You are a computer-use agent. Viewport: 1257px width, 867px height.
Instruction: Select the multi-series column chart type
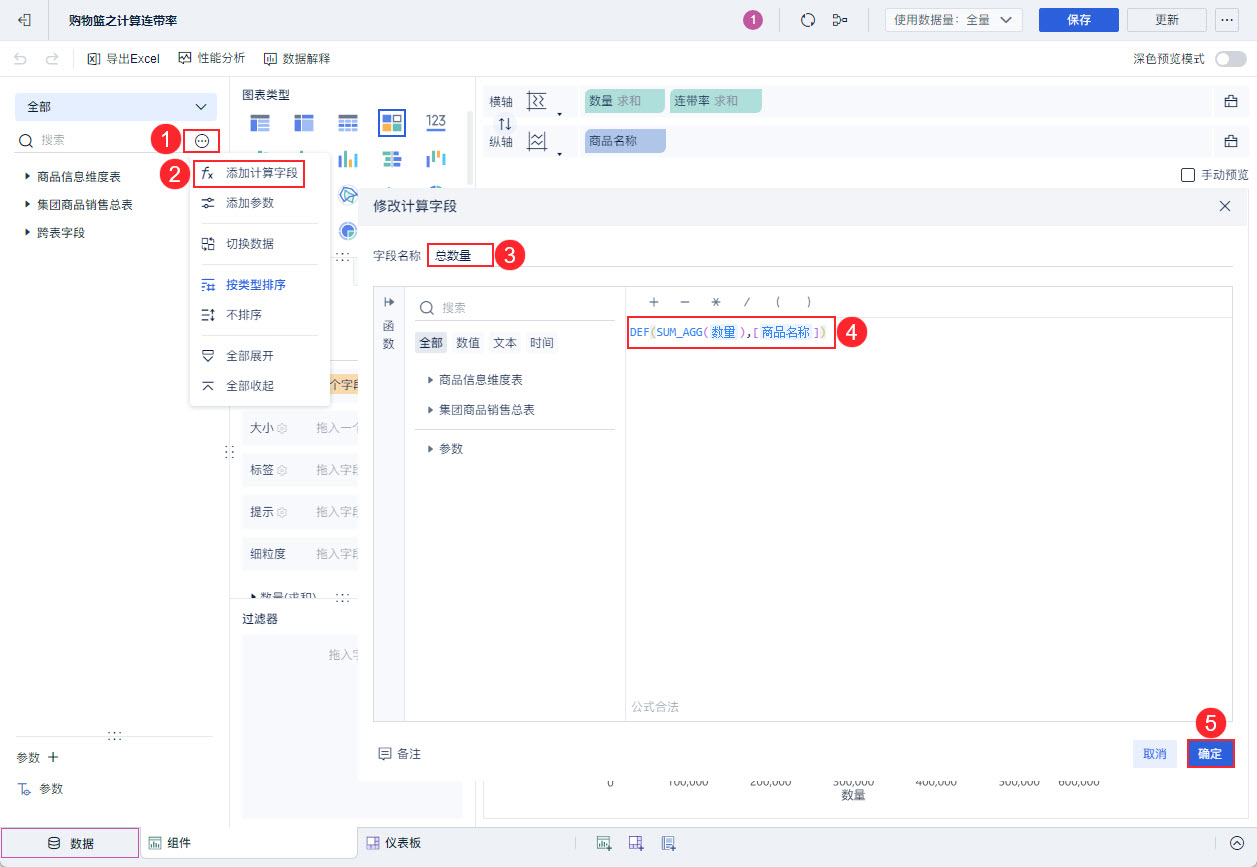pyautogui.click(x=348, y=159)
